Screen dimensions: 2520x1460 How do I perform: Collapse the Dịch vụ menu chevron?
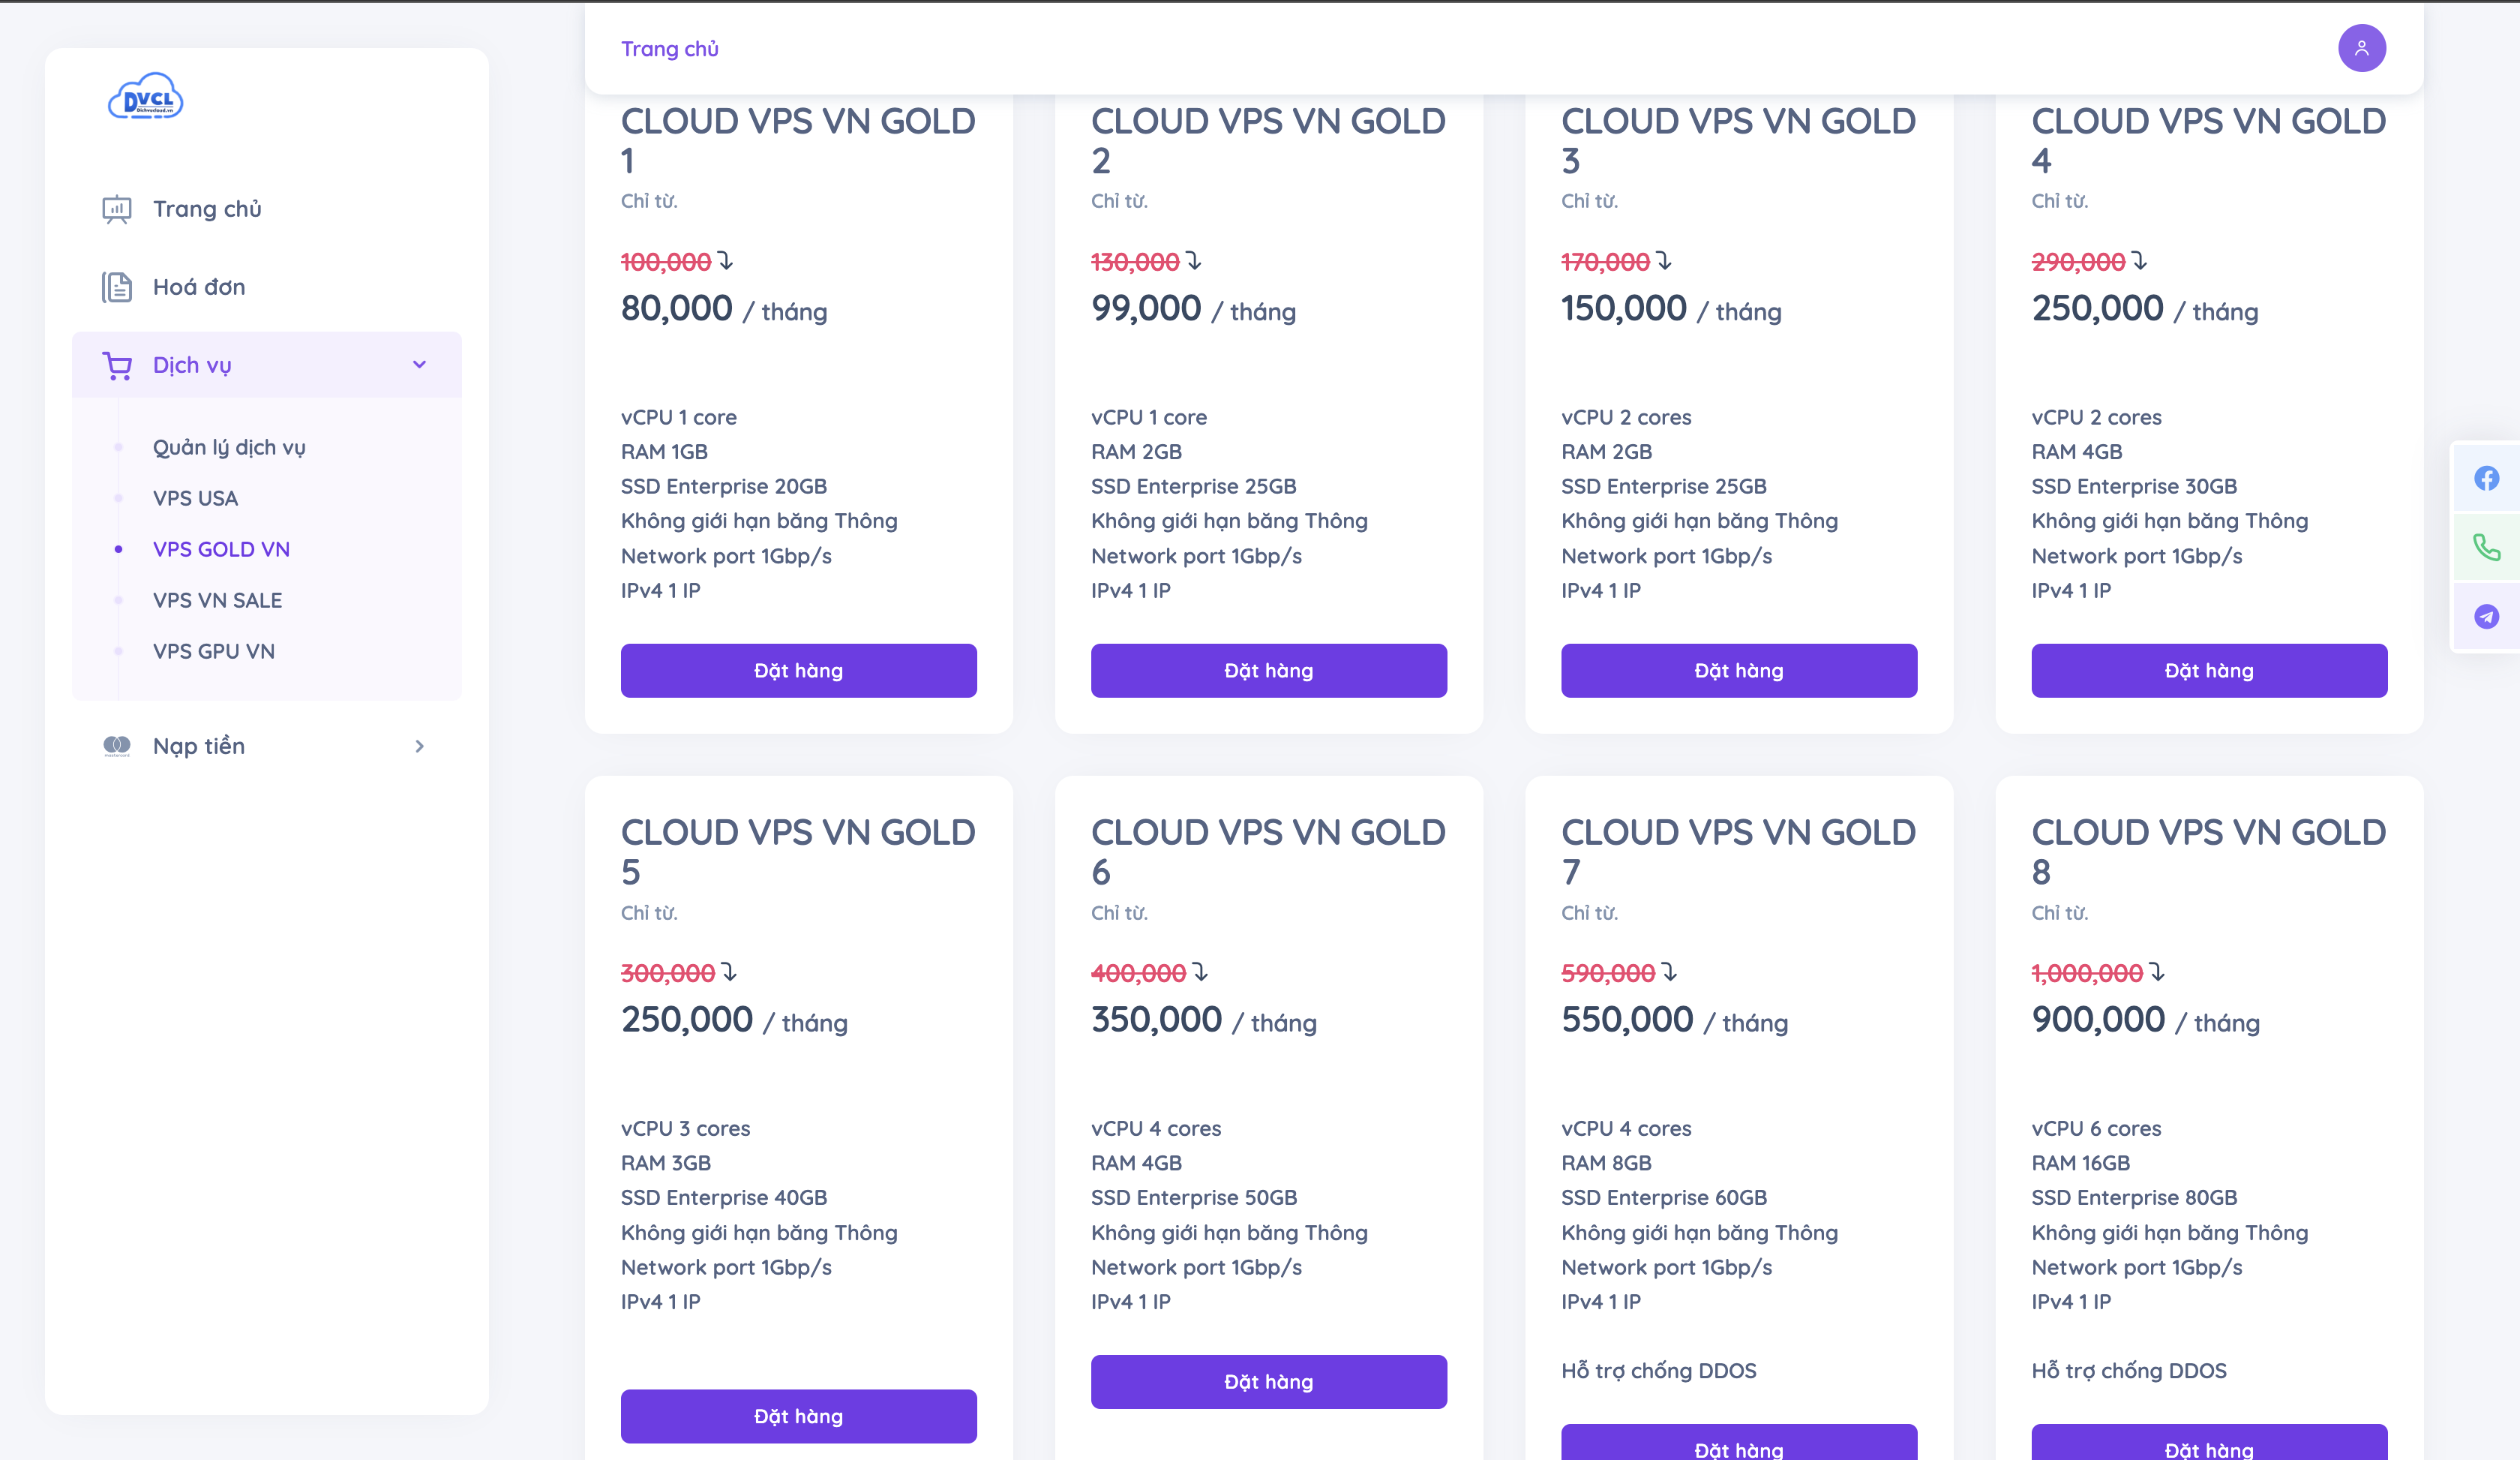point(419,365)
